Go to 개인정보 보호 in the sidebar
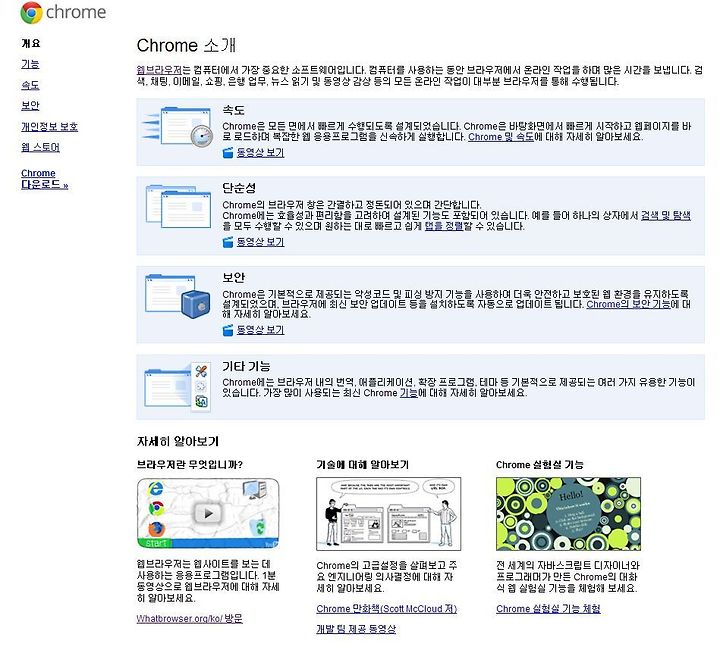720x650 pixels. point(50,127)
